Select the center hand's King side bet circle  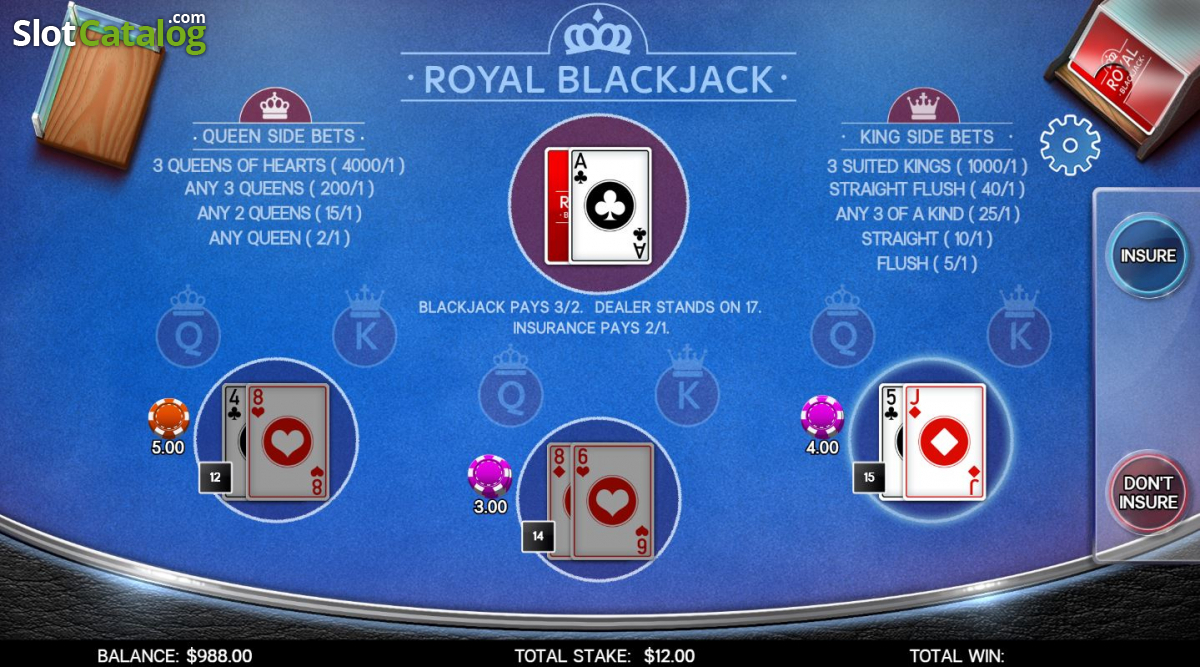[x=687, y=387]
